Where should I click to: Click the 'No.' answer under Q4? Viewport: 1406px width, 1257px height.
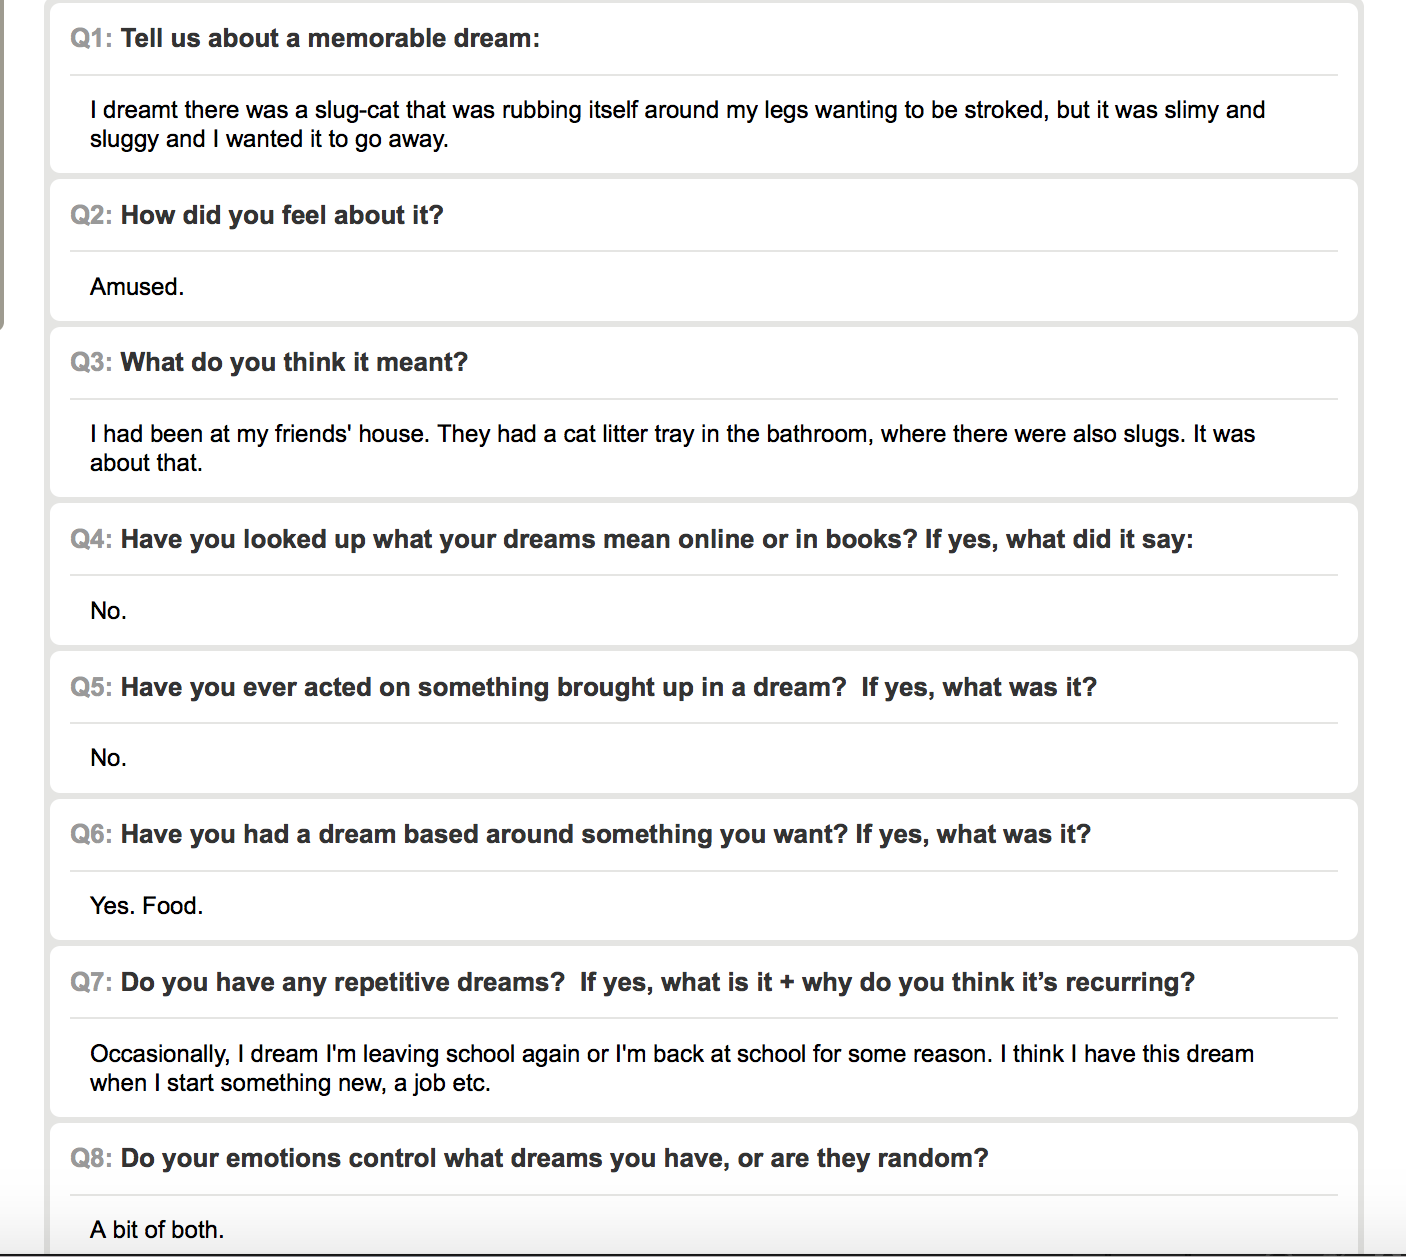point(108,611)
